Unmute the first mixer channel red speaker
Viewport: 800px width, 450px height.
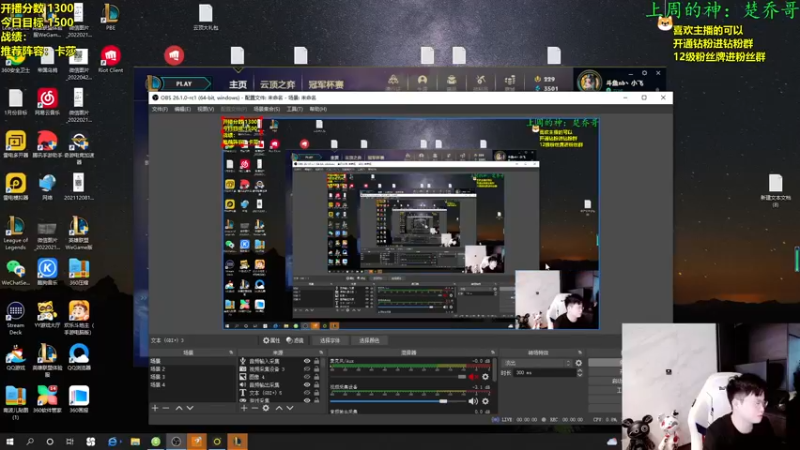473,377
